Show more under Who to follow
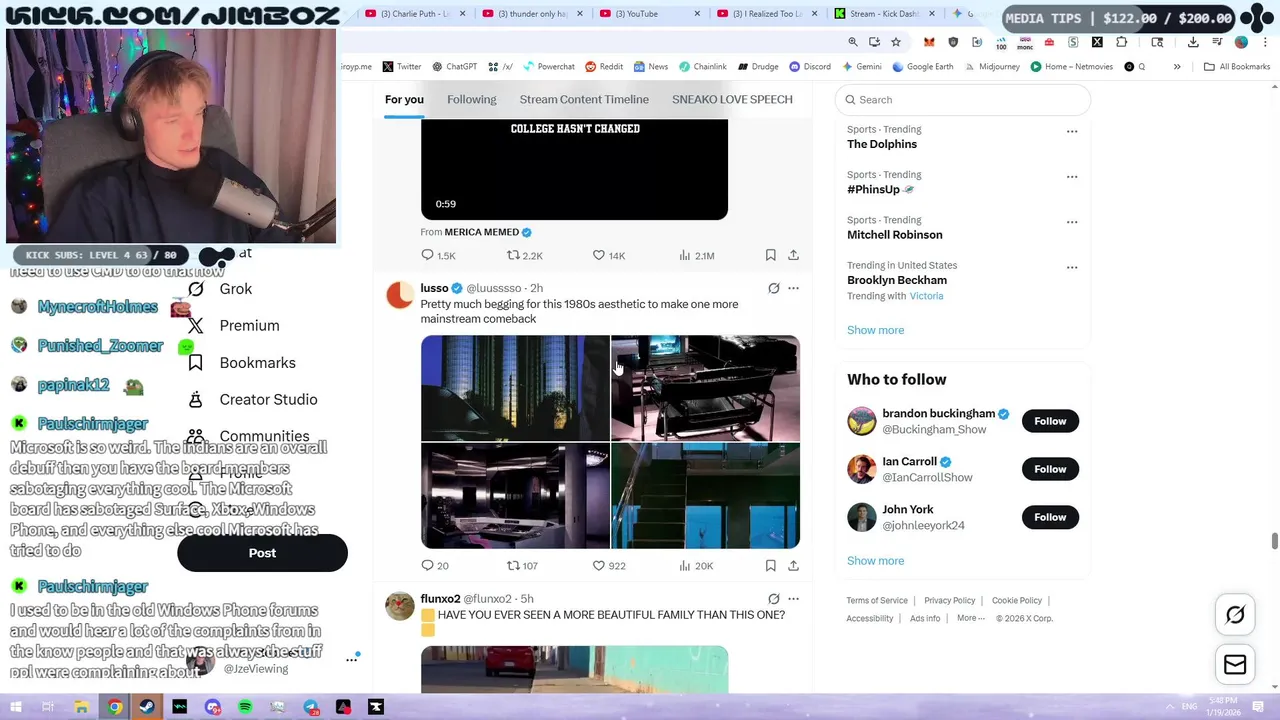Viewport: 1280px width, 720px height. [875, 561]
